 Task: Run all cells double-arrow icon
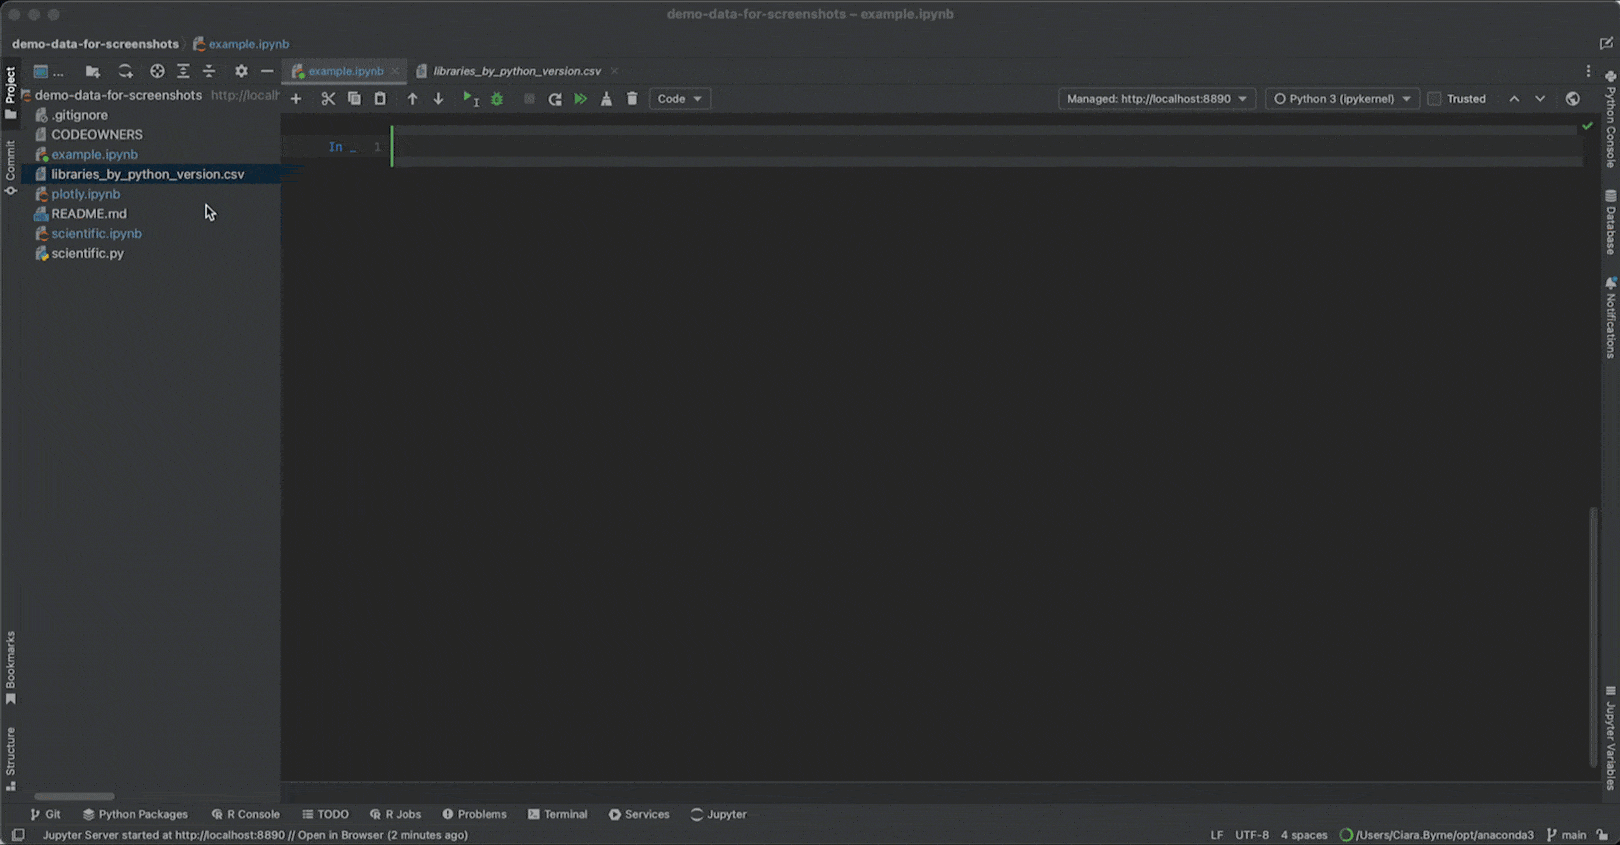click(x=581, y=99)
